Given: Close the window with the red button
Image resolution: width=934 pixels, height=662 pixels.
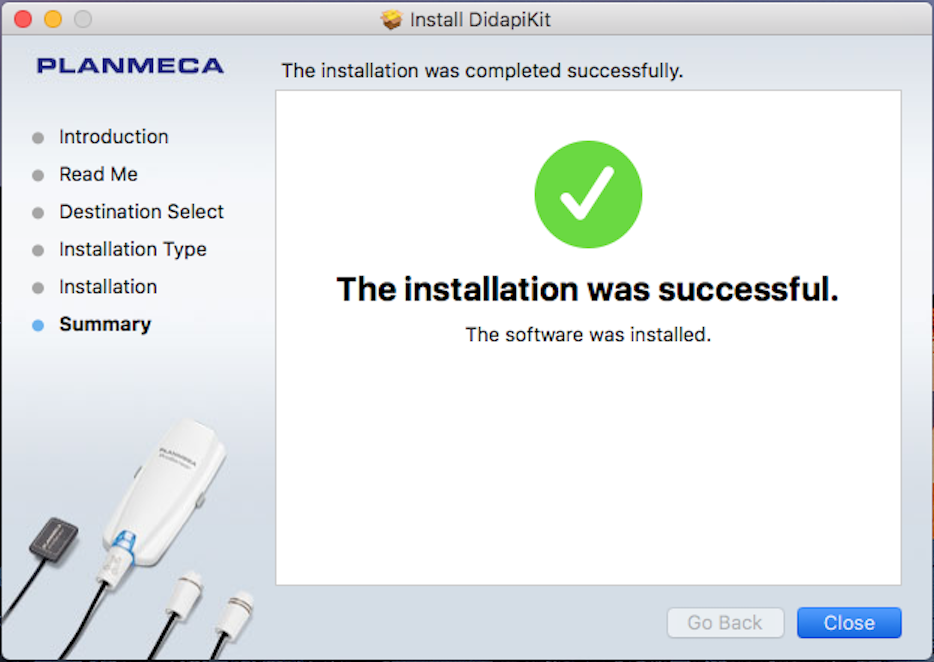Looking at the screenshot, I should 23,19.
